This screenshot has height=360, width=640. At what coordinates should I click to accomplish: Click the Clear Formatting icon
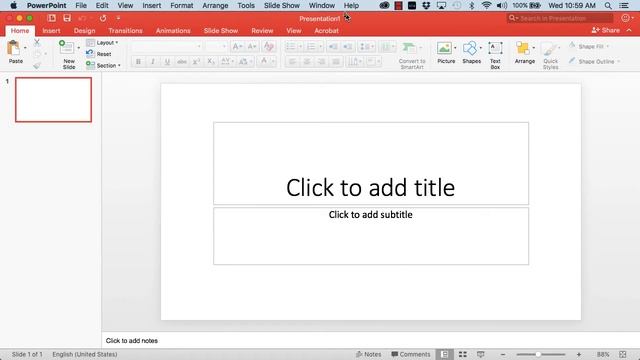tap(269, 47)
